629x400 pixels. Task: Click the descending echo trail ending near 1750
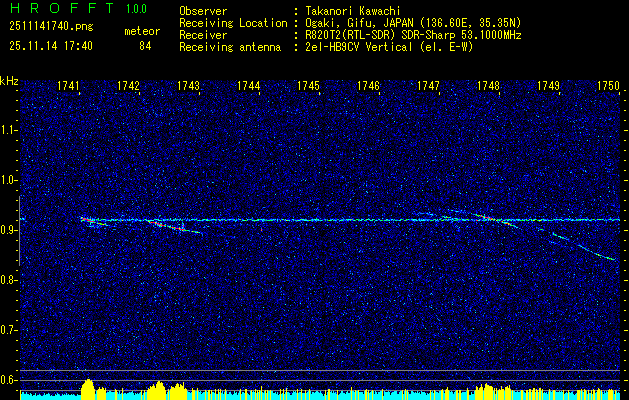(583, 246)
